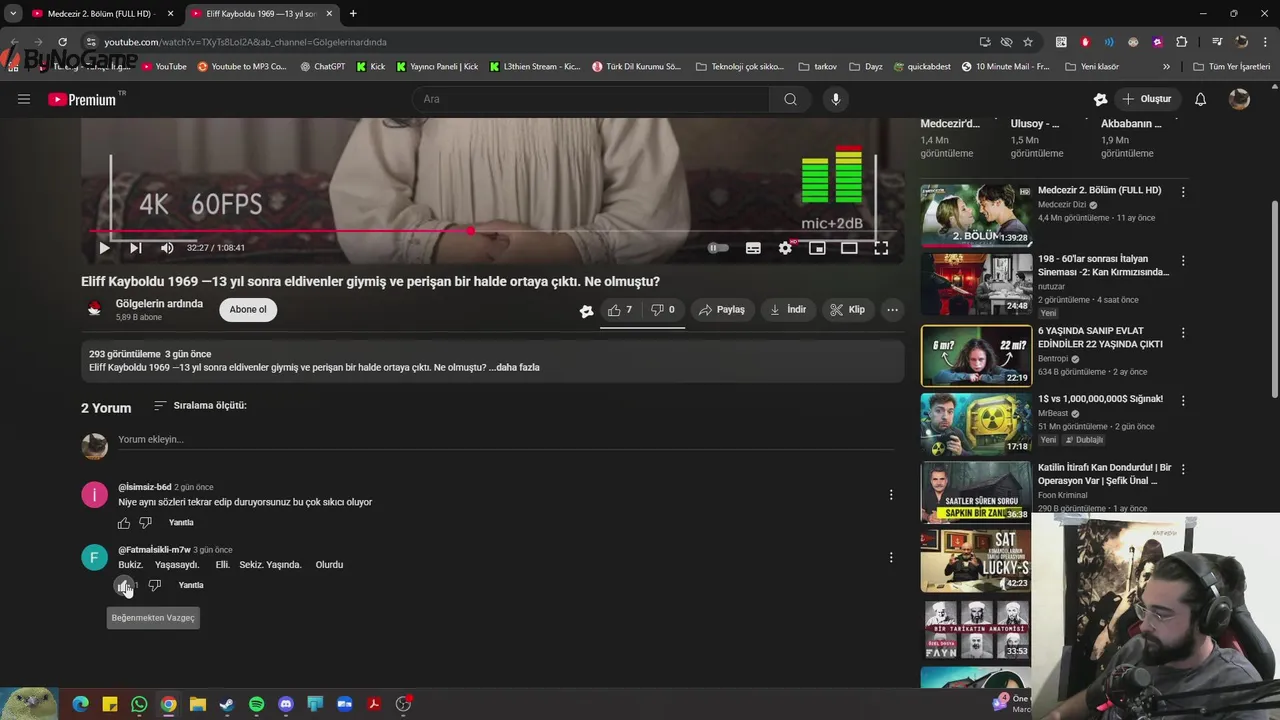
Task: Reply to @Fatmalsikli-m7w comment
Action: click(191, 586)
